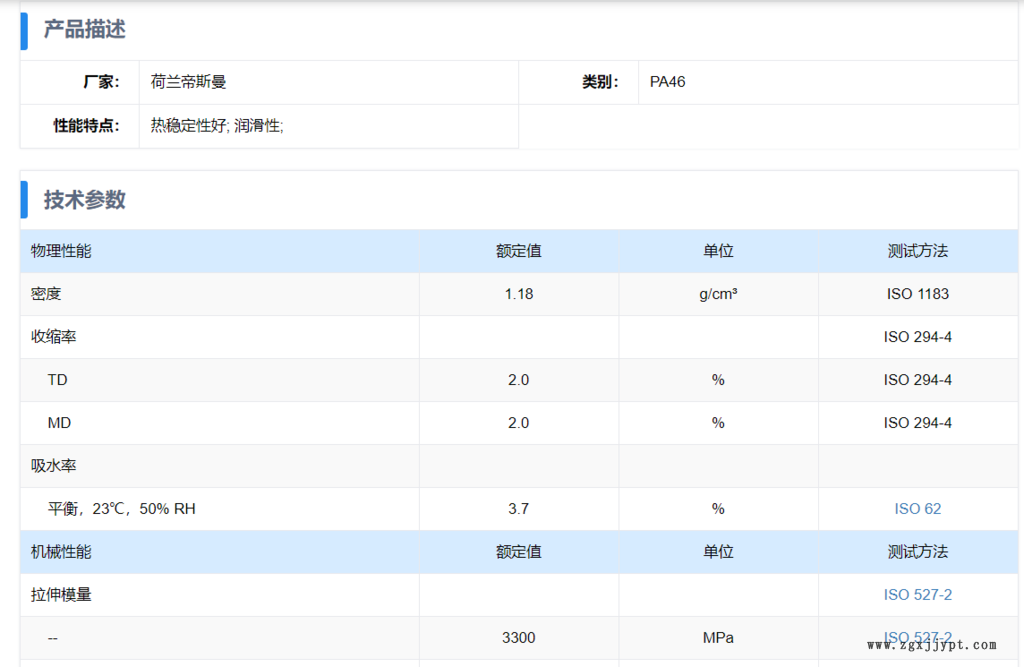The image size is (1024, 667).
Task: Click the 物理性能 table header
Action: click(61, 251)
